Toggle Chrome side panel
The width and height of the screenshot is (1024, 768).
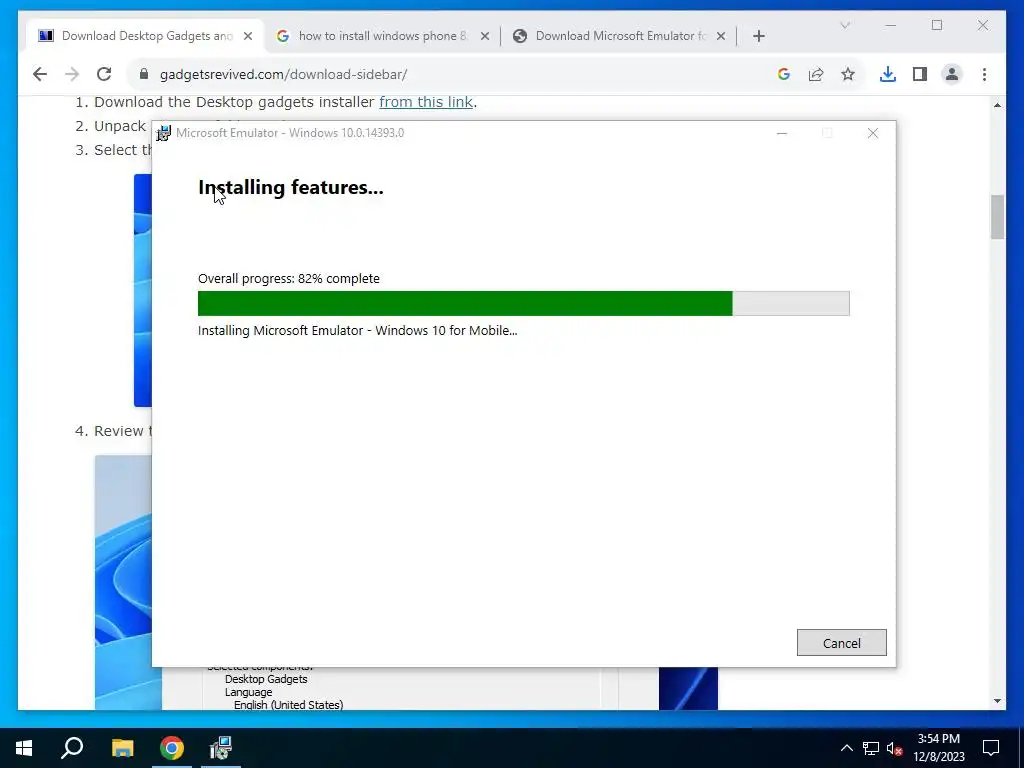[x=920, y=74]
